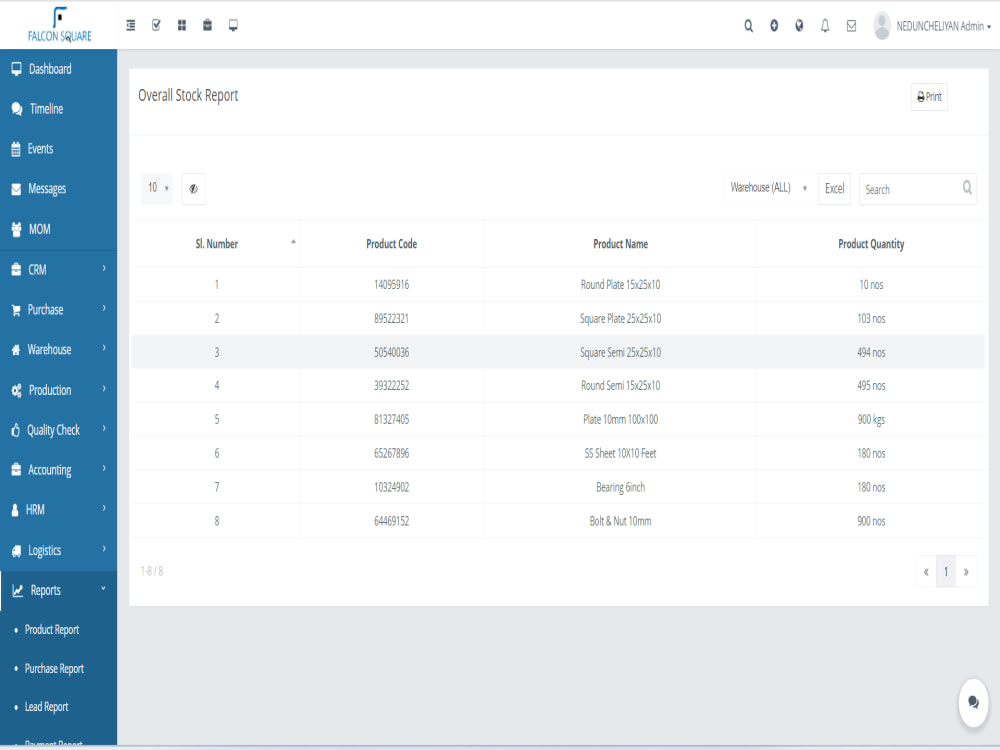Open the chat bubble floating button

[973, 702]
